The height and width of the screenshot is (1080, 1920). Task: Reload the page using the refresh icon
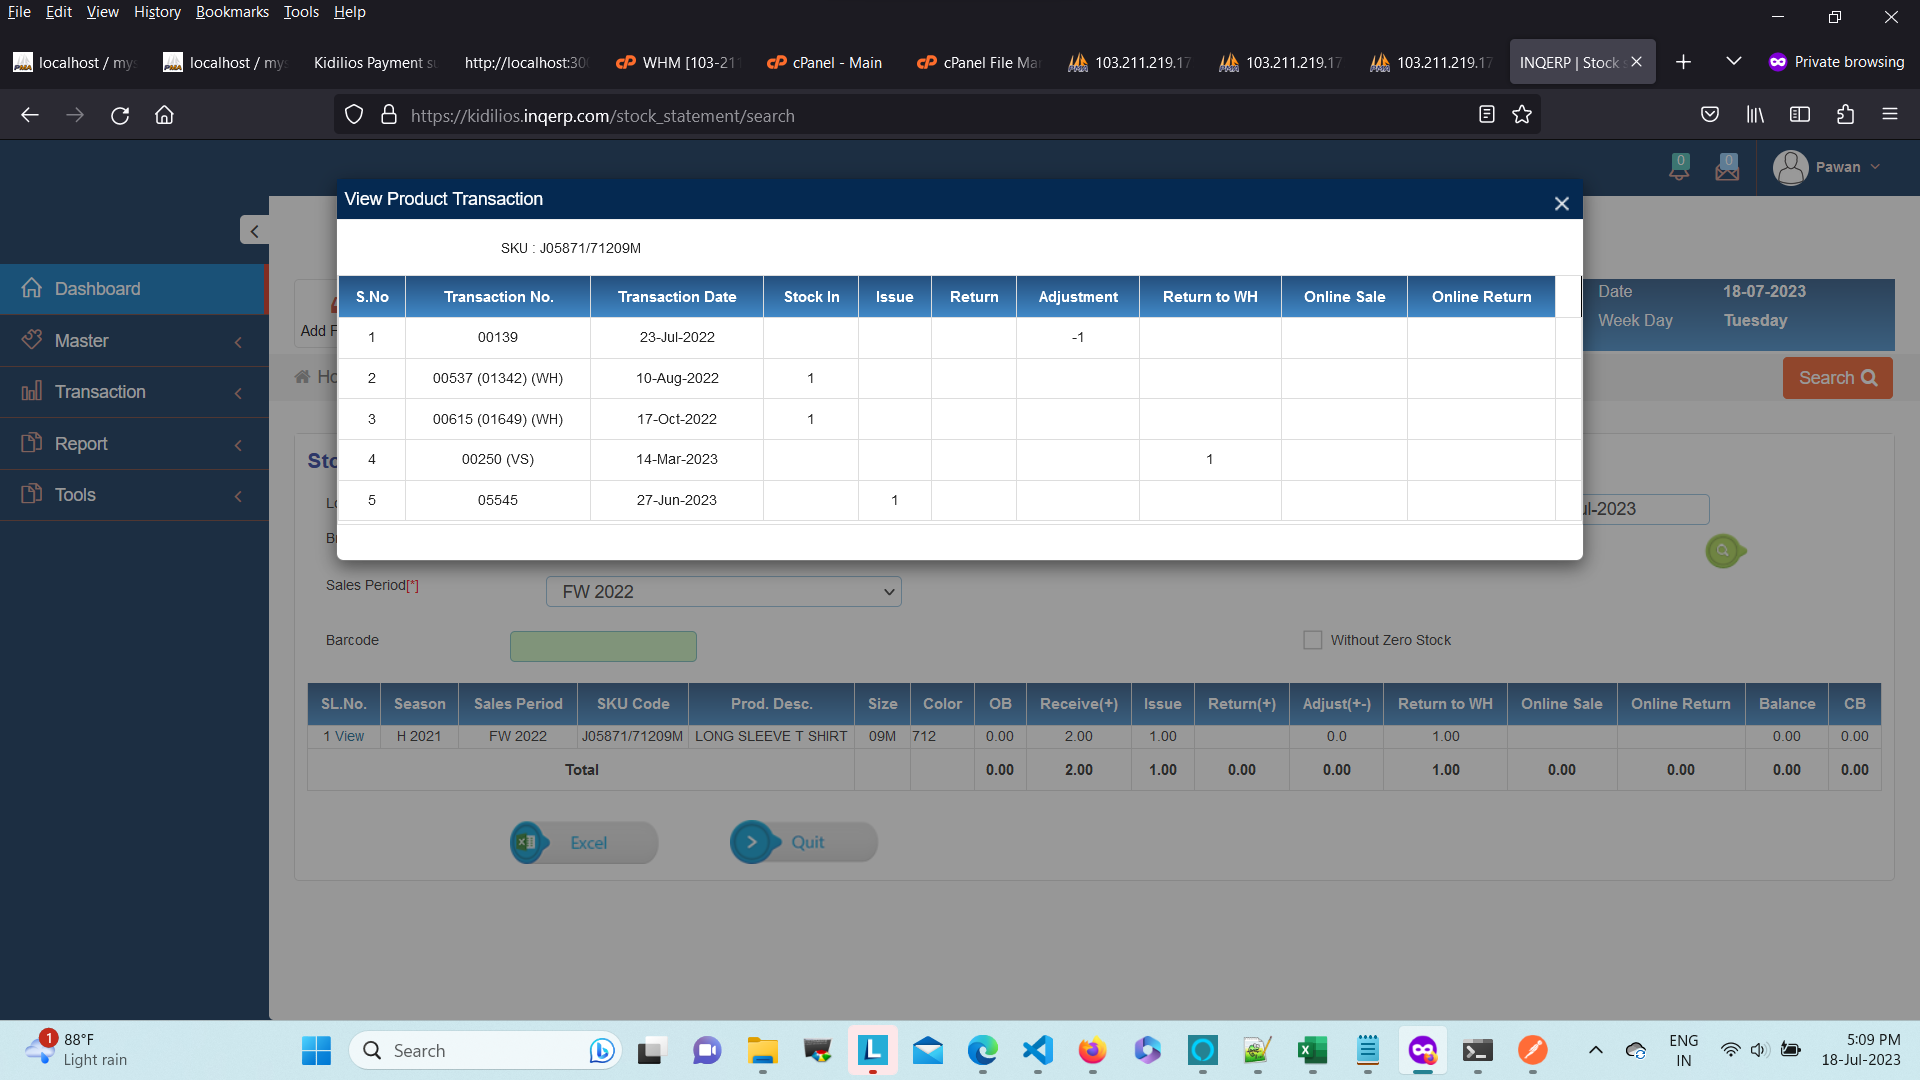120,115
